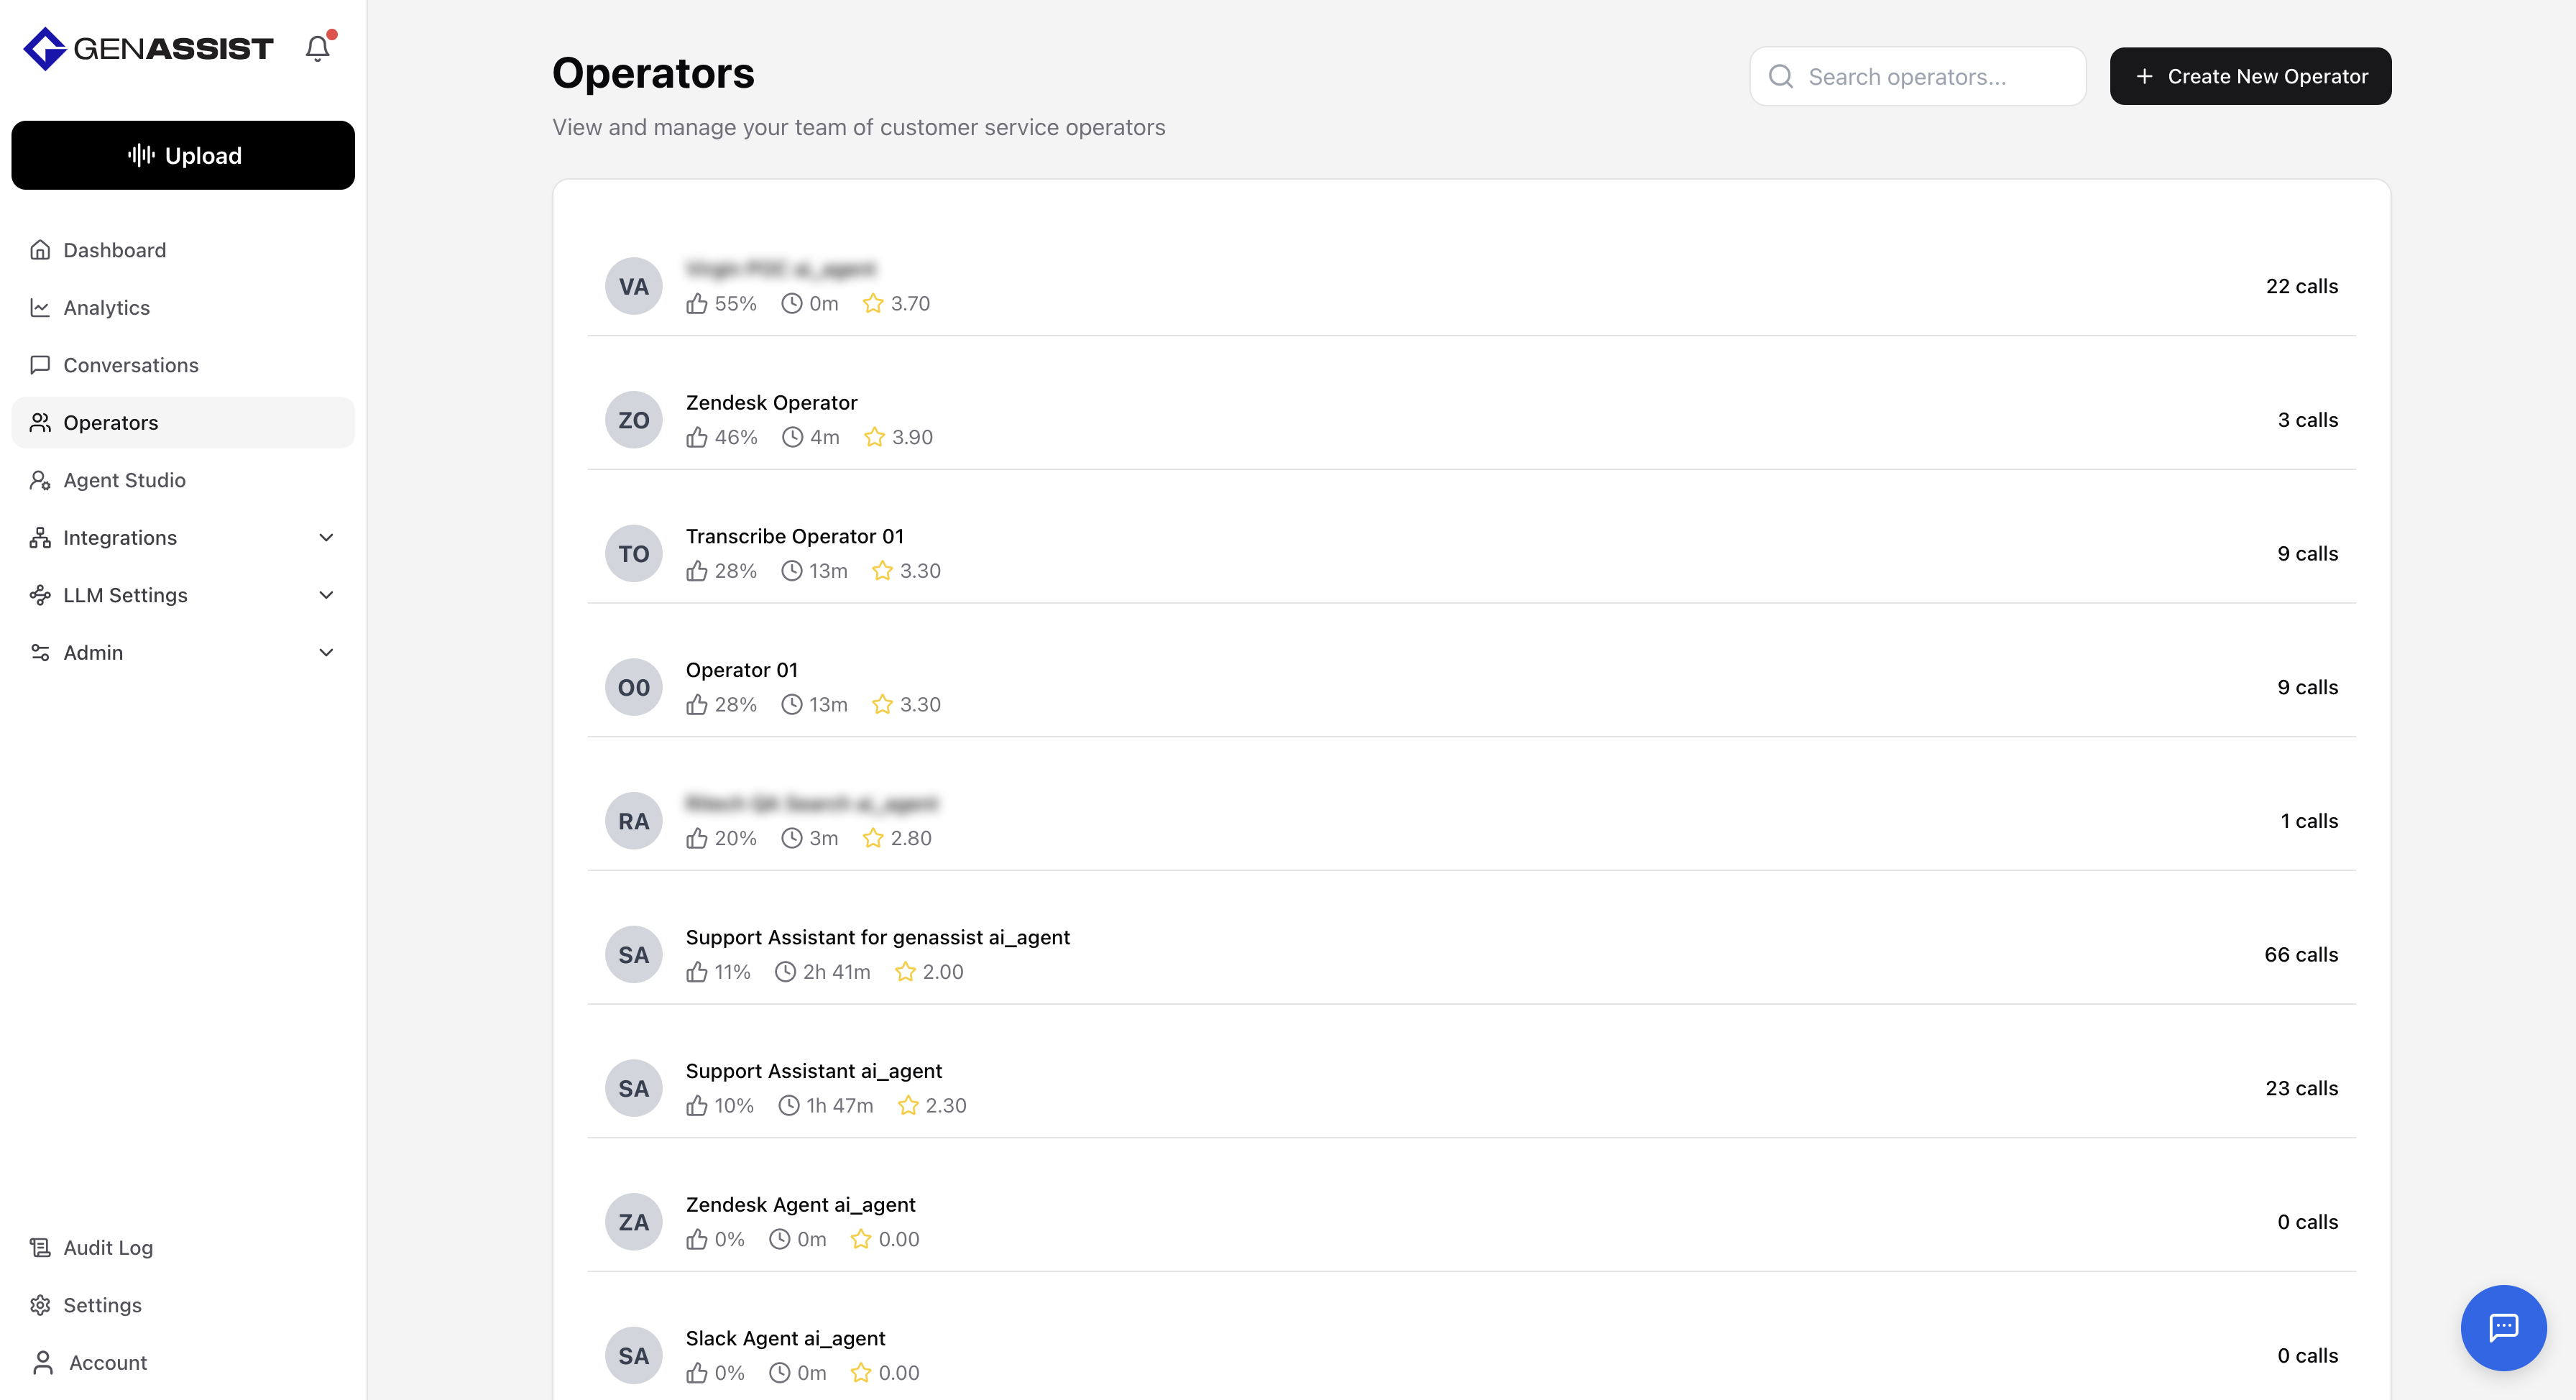Viewport: 2576px width, 1400px height.
Task: Click the Dashboard home icon
Action: click(40, 250)
